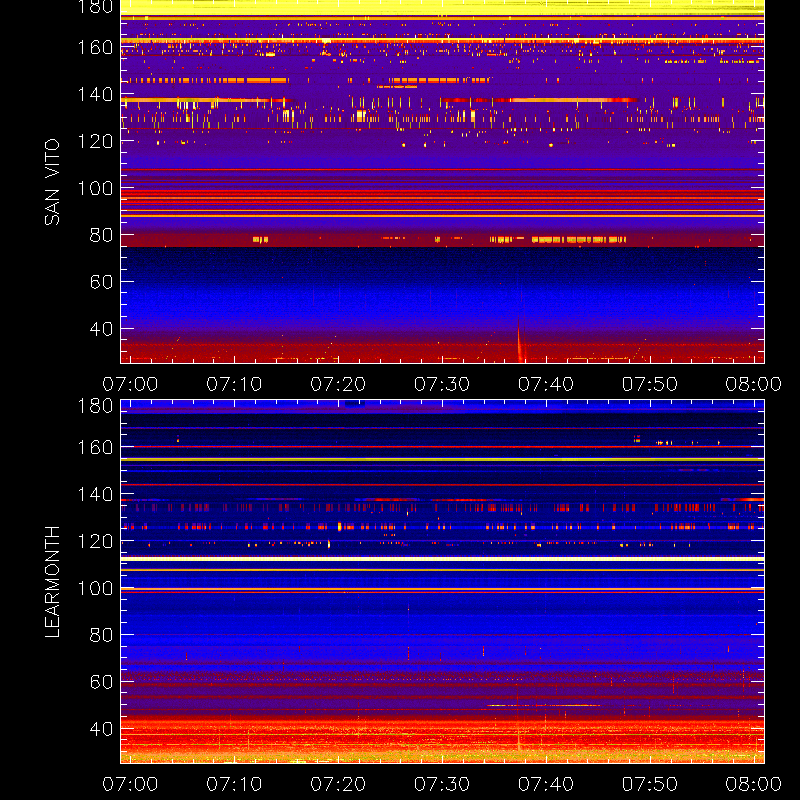Click 07:10 time label under Learmonth plot
The width and height of the screenshot is (800, 800).
click(234, 784)
